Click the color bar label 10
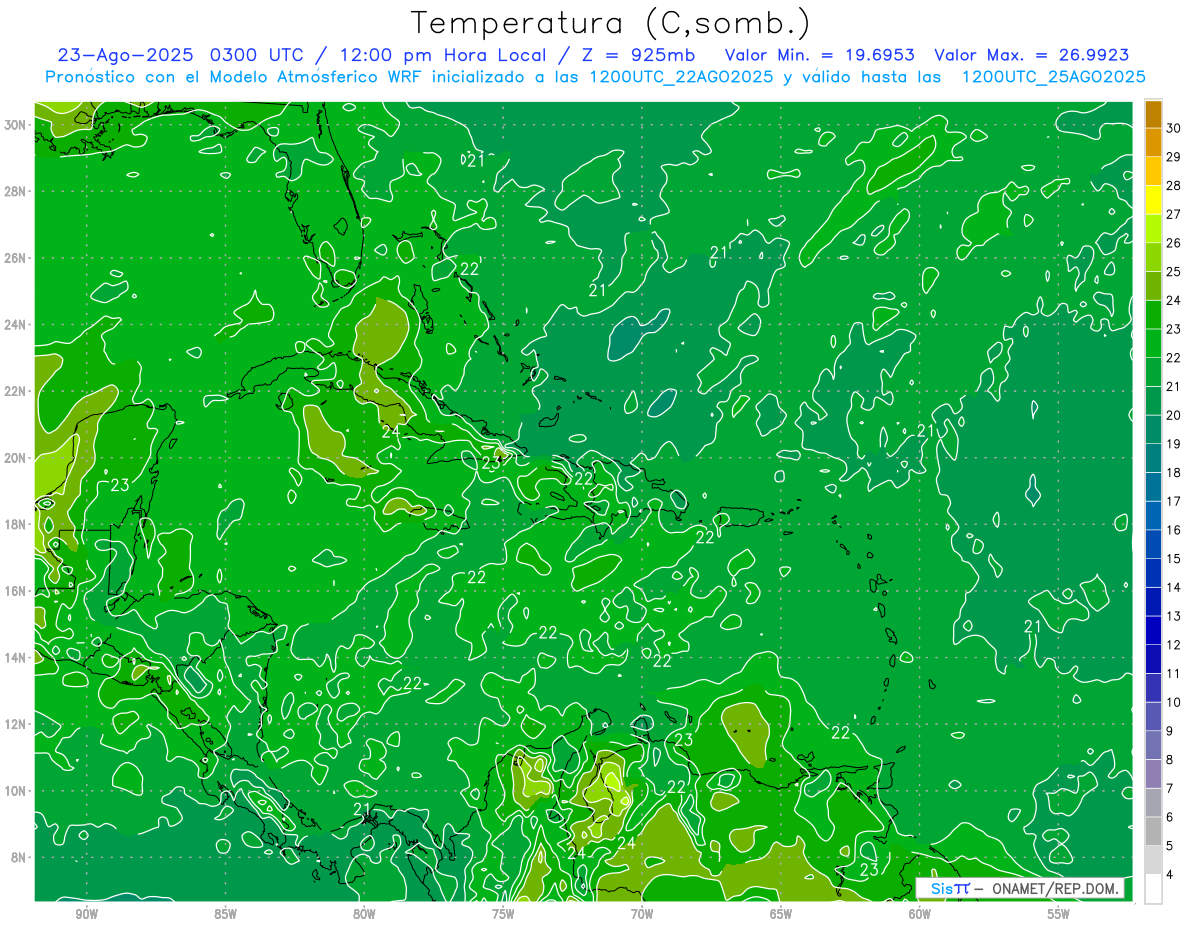 1174,702
